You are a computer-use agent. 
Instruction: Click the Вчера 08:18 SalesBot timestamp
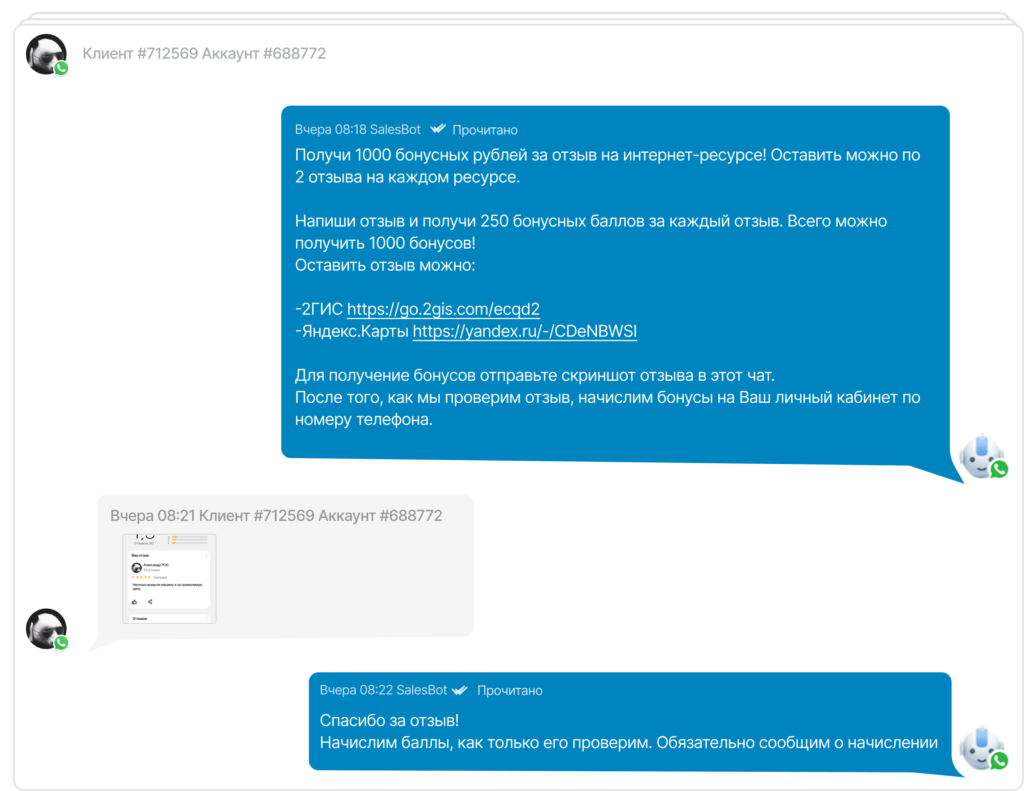[358, 130]
